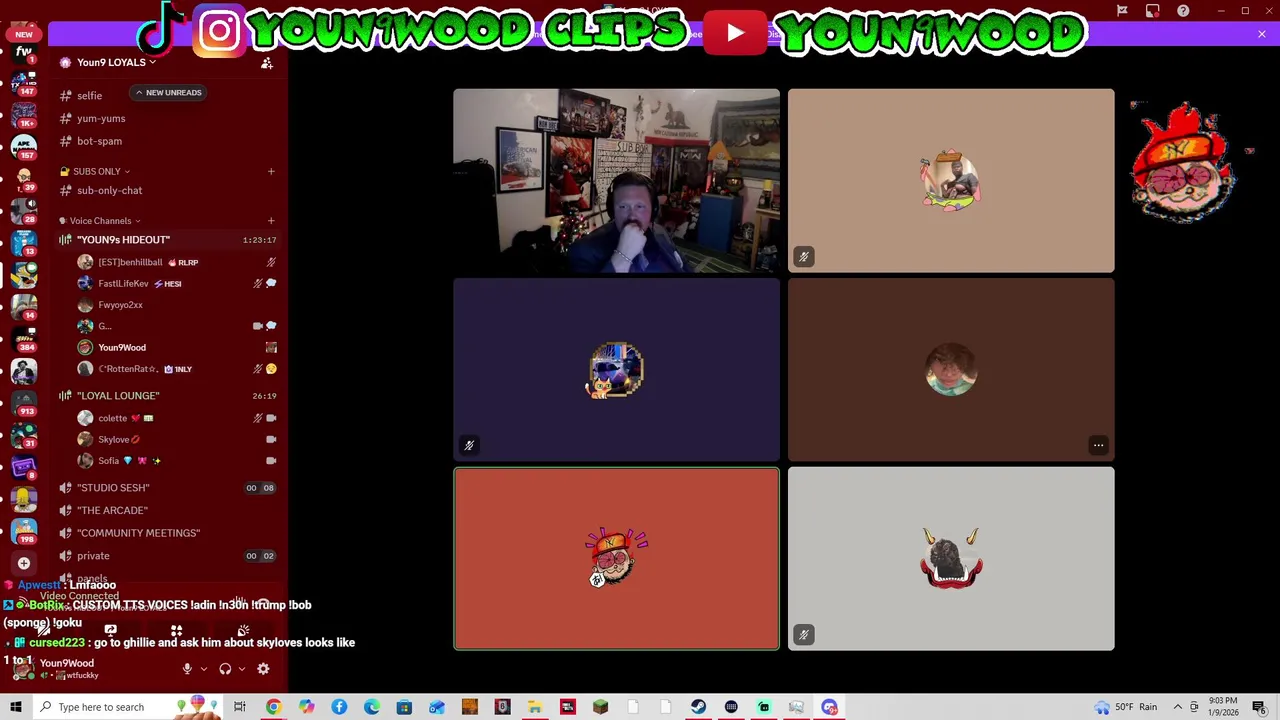Open the invite people icon beside Youn9 LOYALS

(x=267, y=63)
